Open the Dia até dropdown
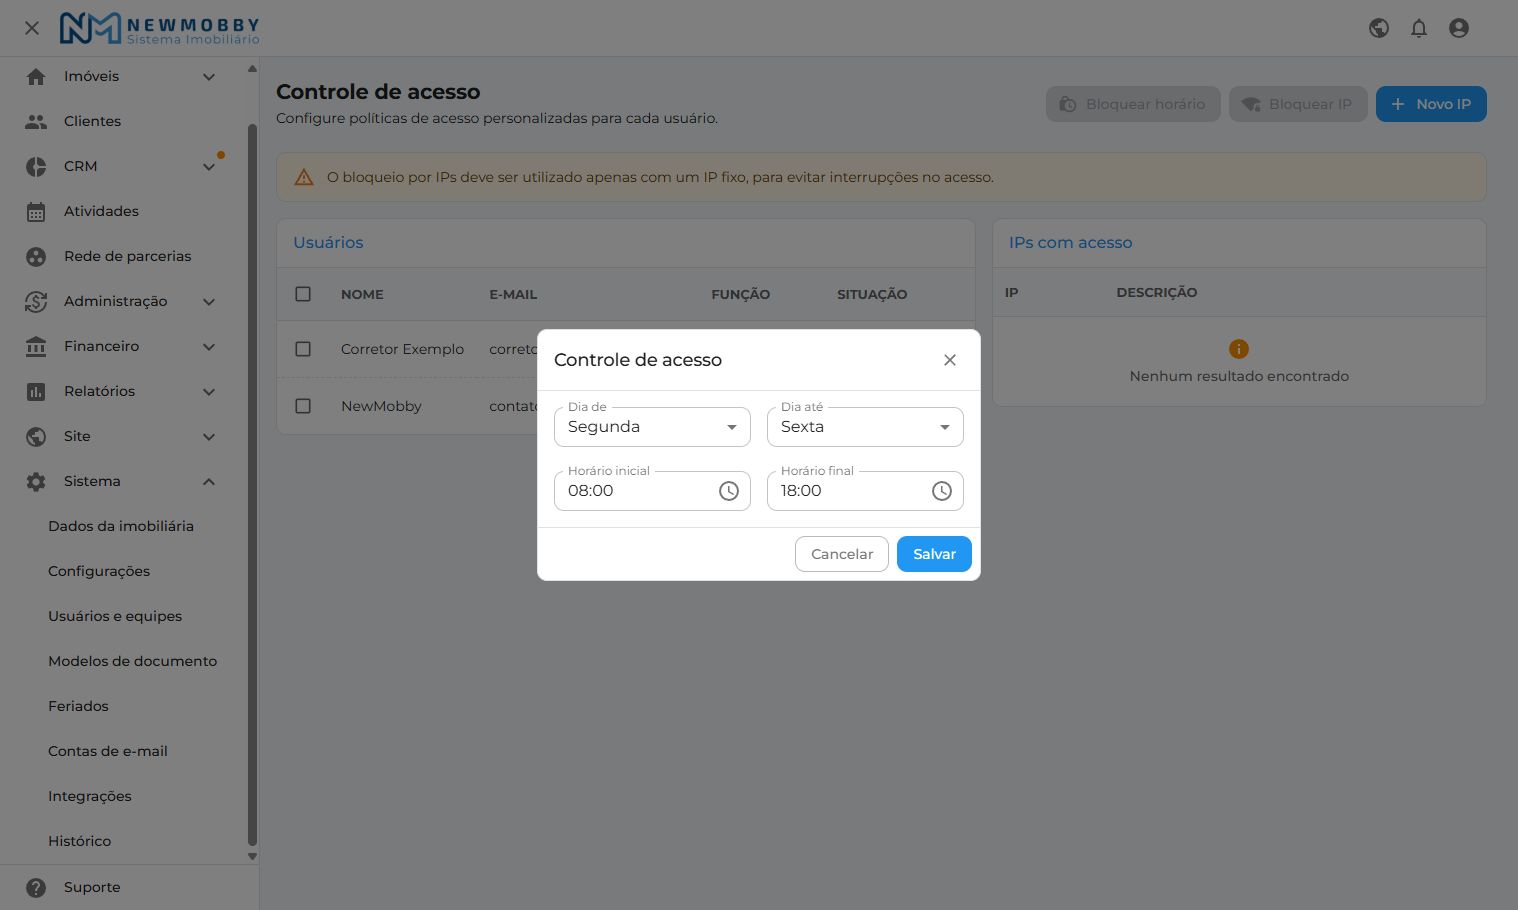Image resolution: width=1518 pixels, height=910 pixels. 865,427
